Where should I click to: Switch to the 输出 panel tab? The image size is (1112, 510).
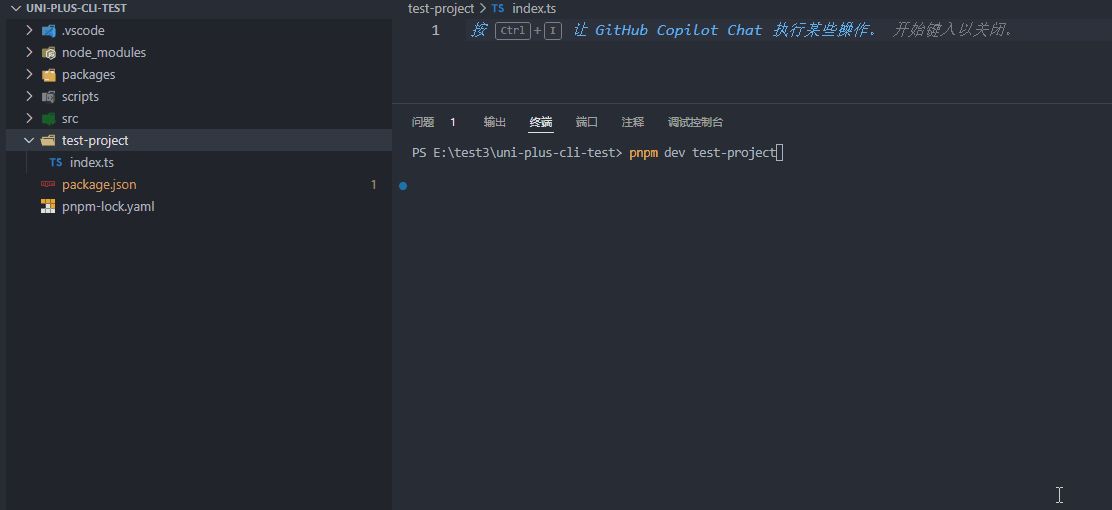coord(495,122)
